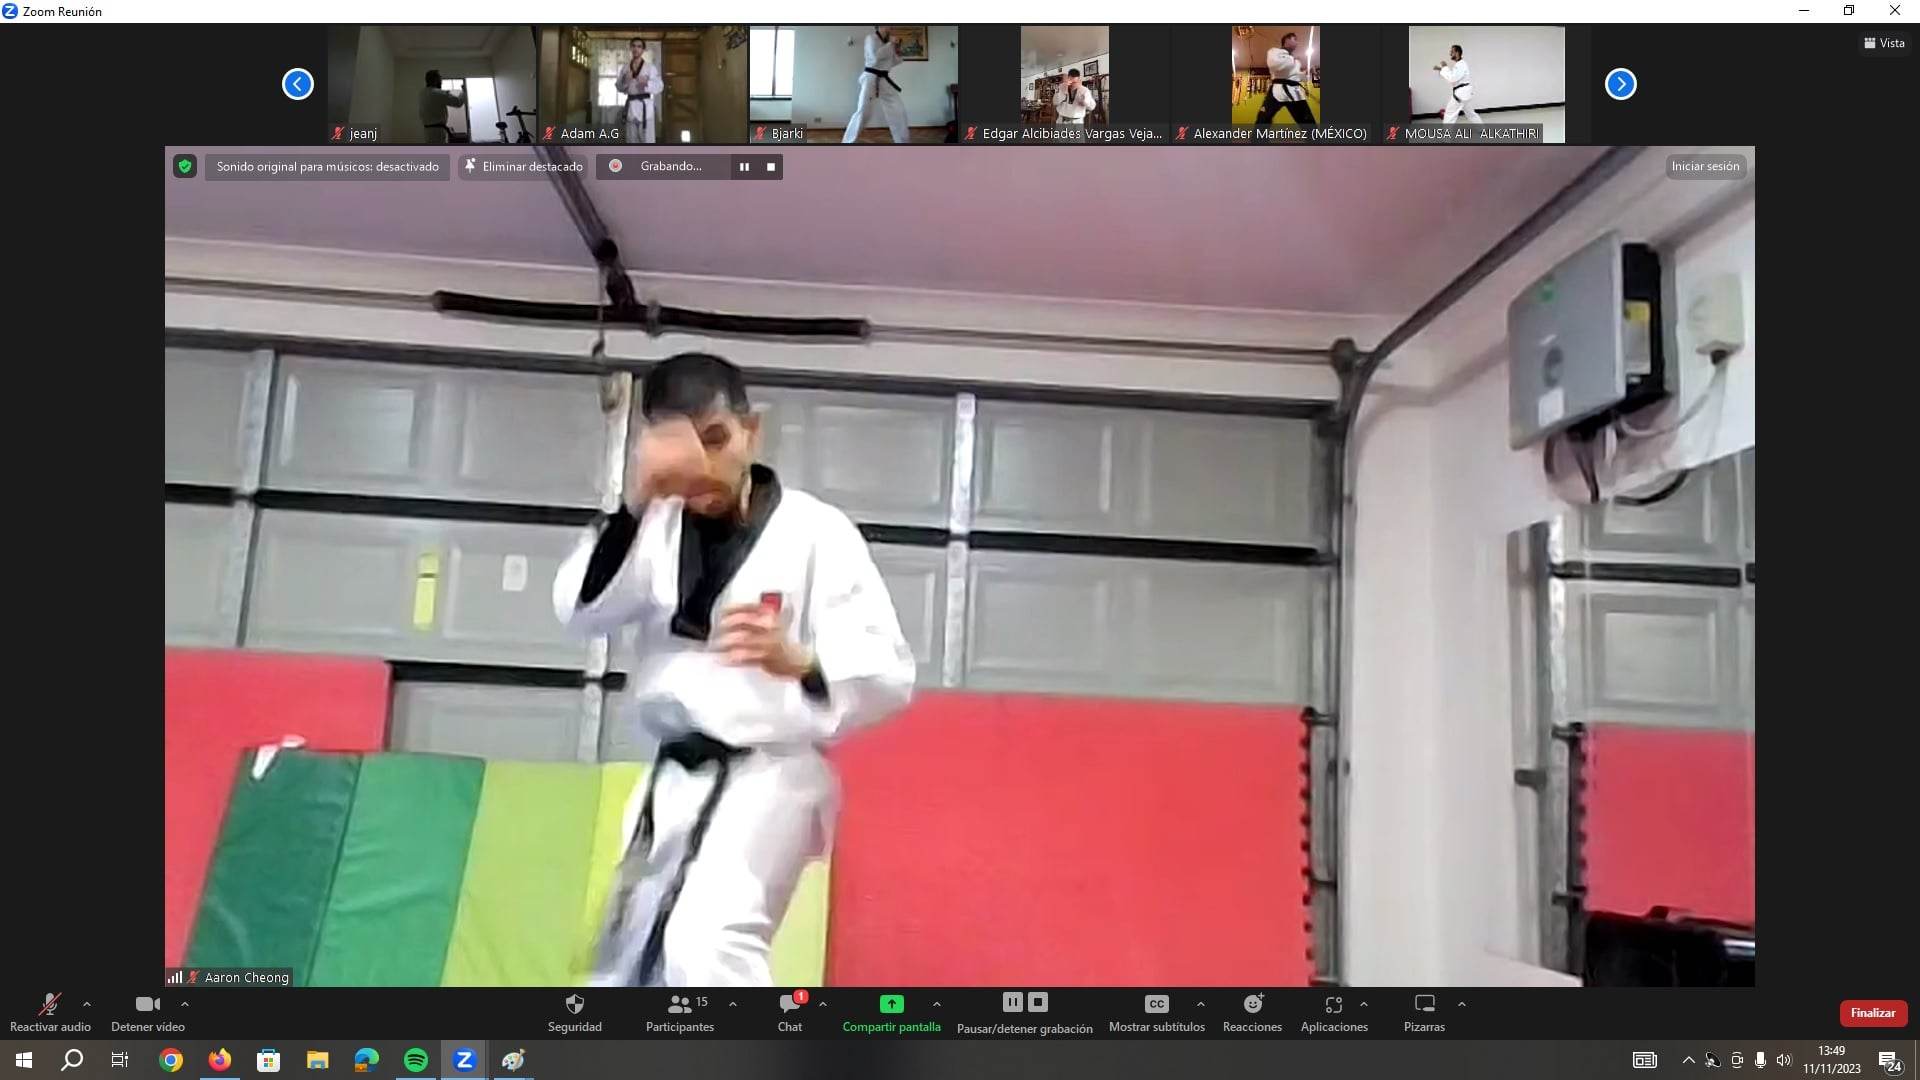The height and width of the screenshot is (1080, 1920).
Task: Pause recording in bottom toolbar
Action: tap(1012, 1002)
